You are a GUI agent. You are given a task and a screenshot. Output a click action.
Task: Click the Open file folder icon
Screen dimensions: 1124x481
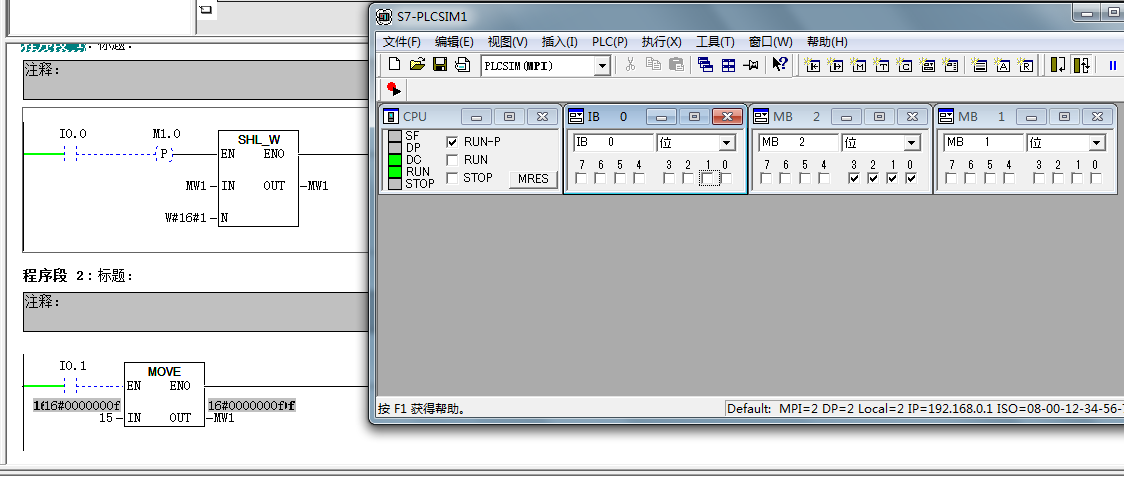(x=417, y=65)
